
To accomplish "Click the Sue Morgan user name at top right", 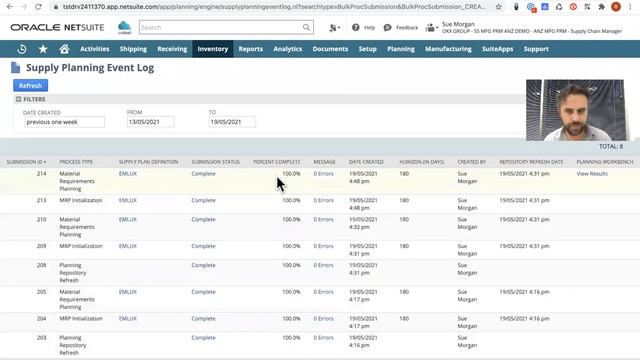I will (x=458, y=24).
